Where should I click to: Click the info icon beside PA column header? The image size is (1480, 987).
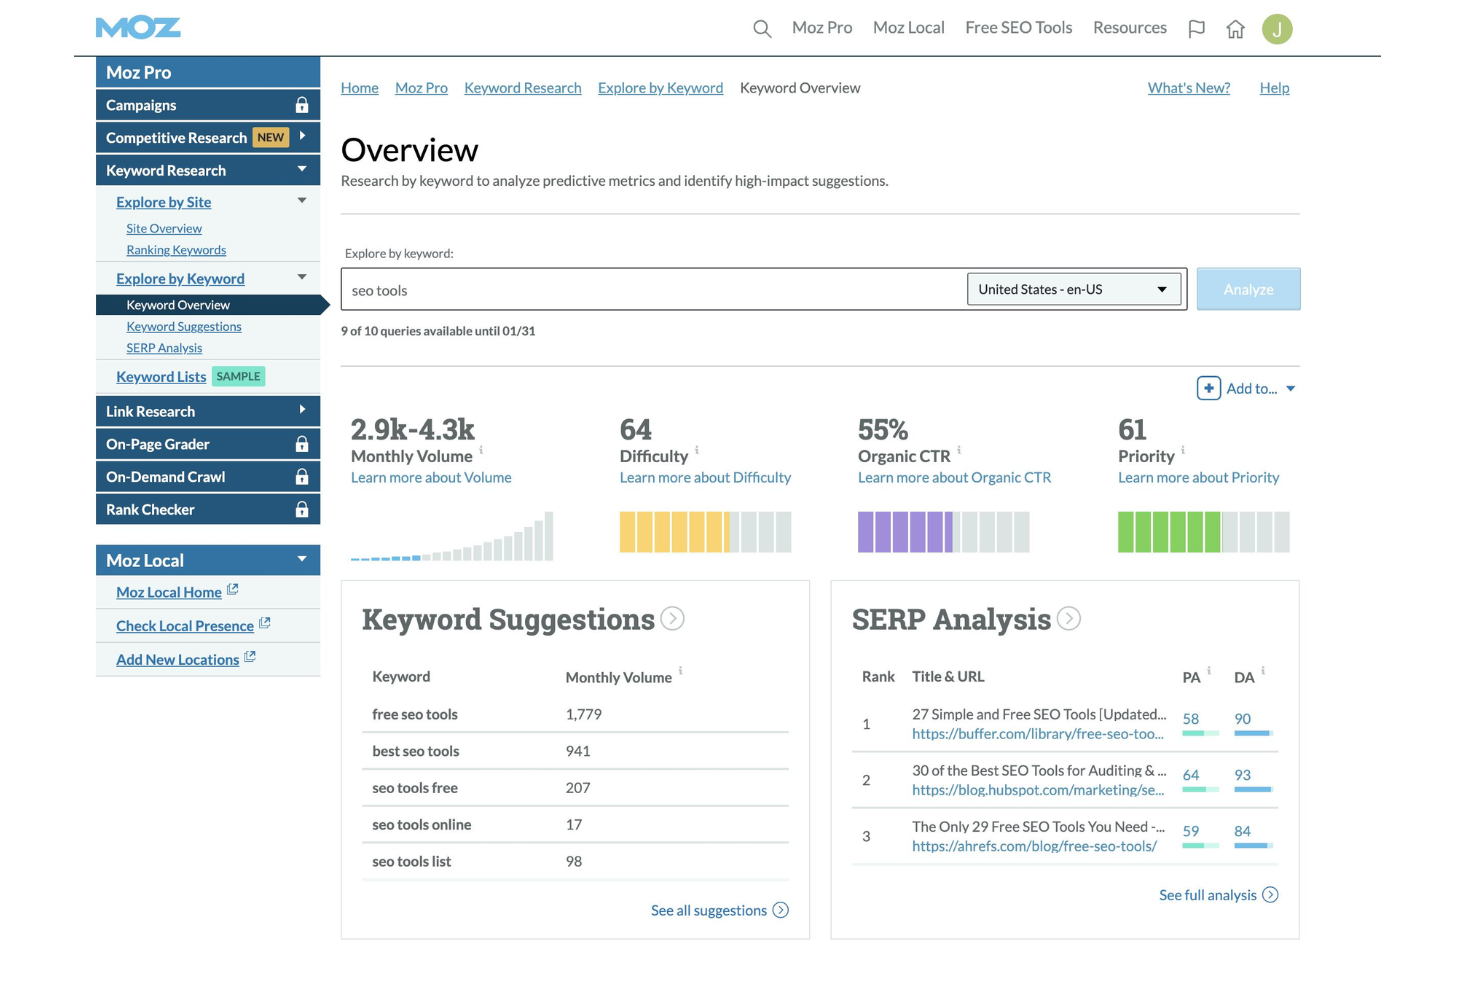pyautogui.click(x=1209, y=671)
